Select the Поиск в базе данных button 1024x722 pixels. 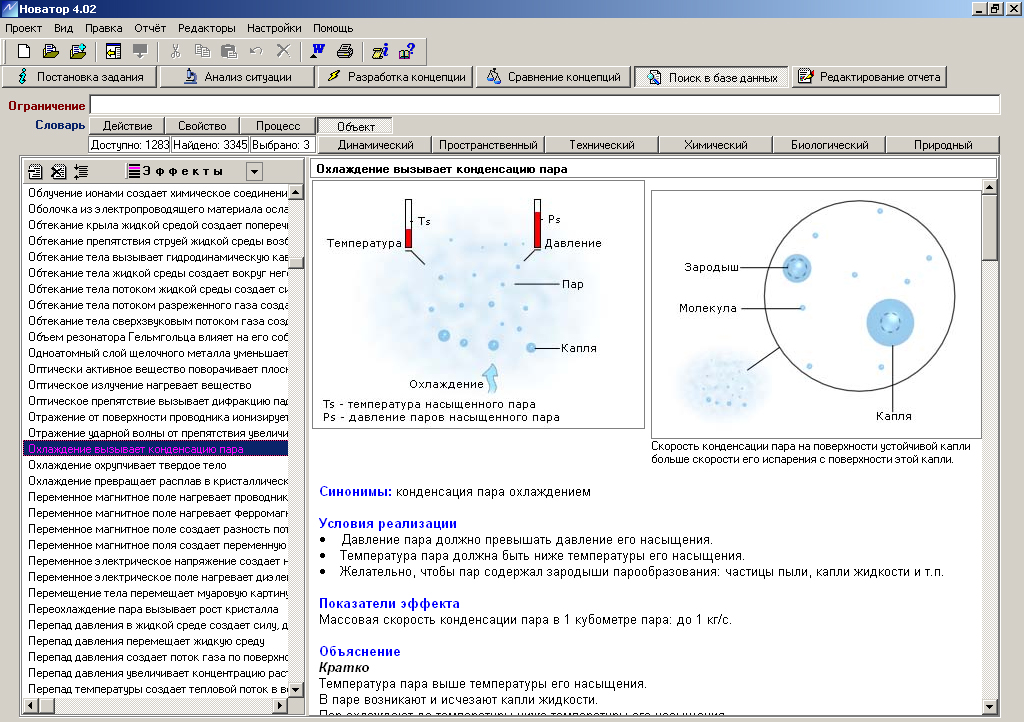712,78
